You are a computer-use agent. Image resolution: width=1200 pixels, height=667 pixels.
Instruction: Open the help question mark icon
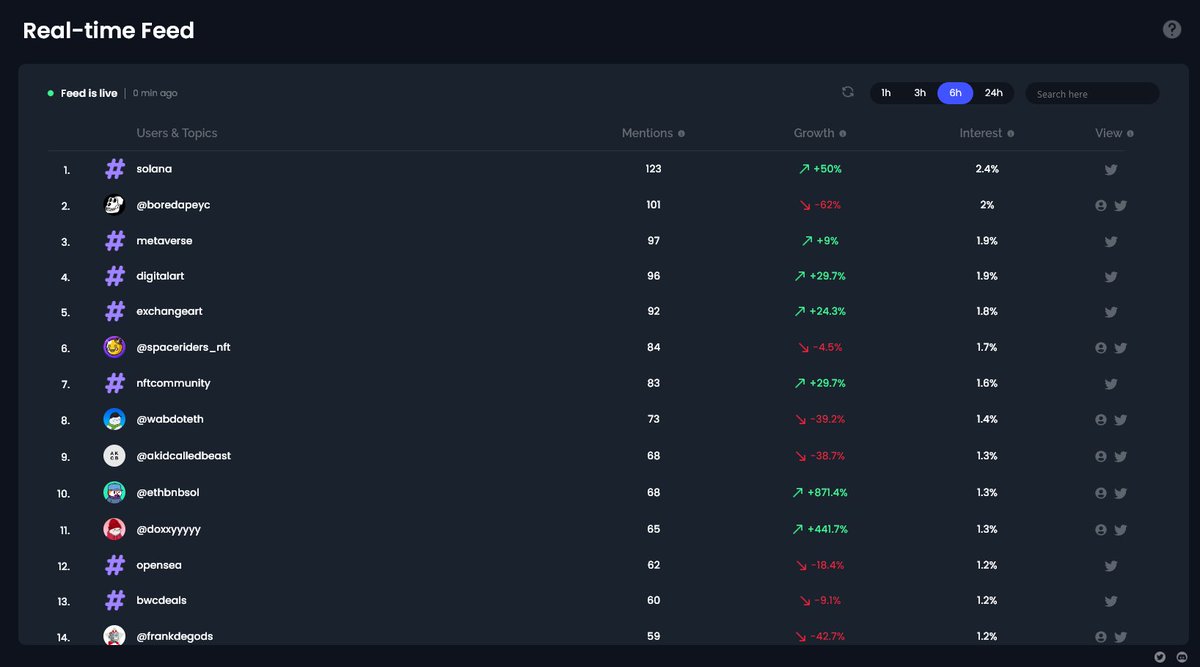coord(1172,29)
